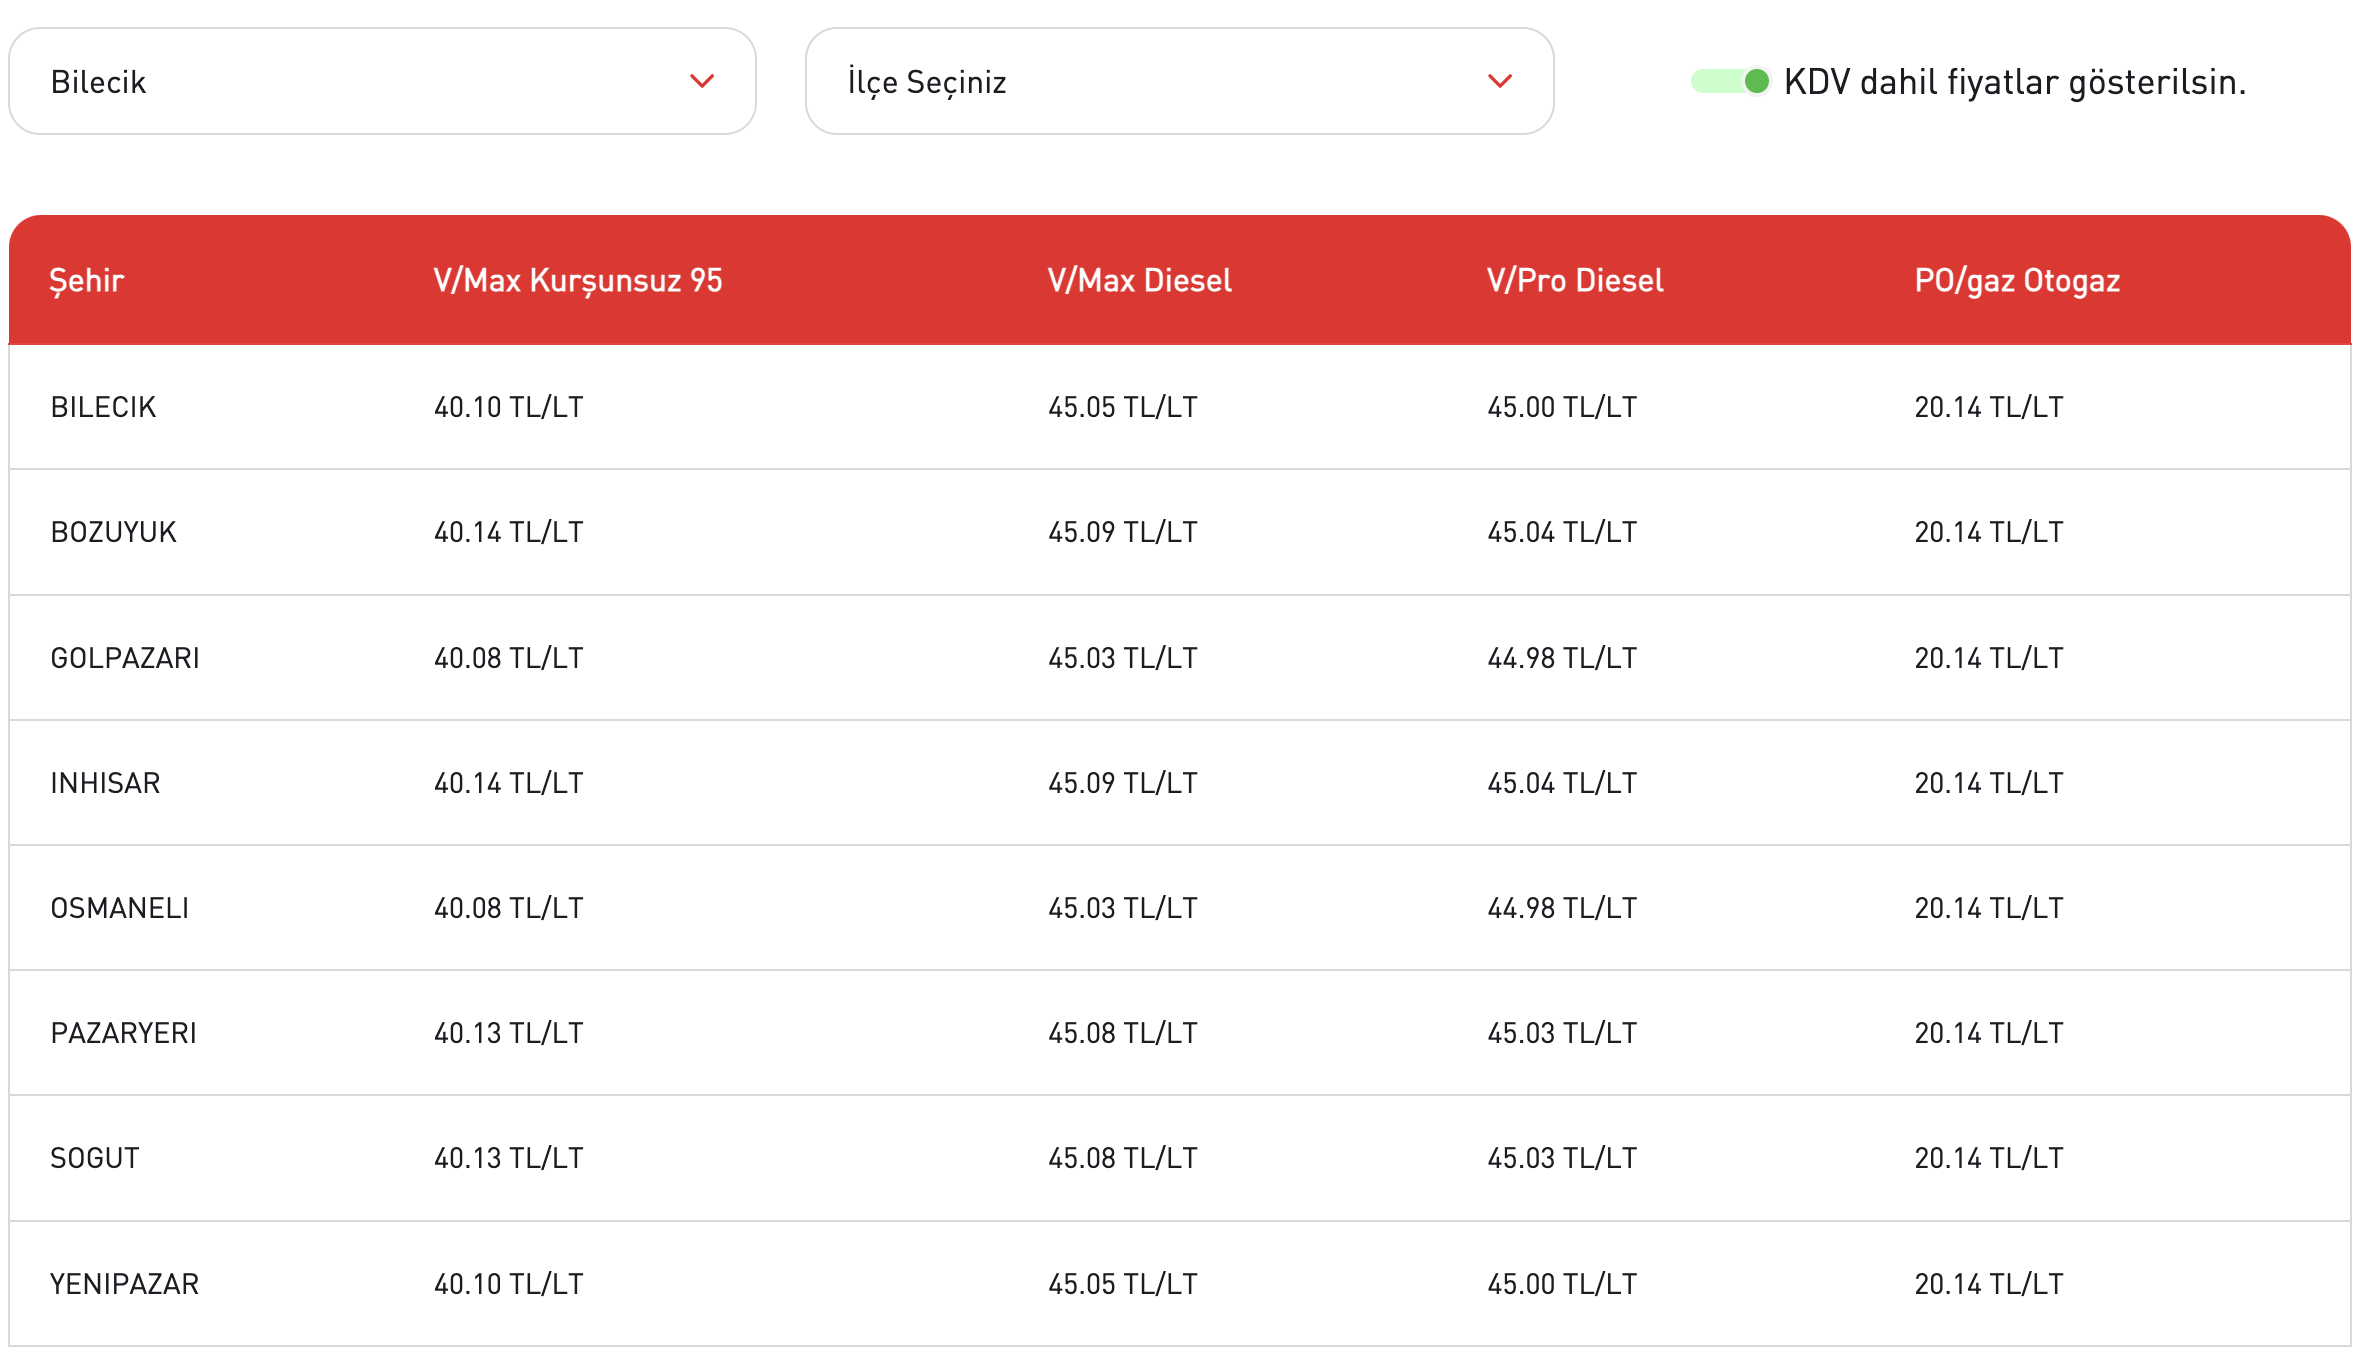Select the OSMANELI row name

[x=119, y=908]
